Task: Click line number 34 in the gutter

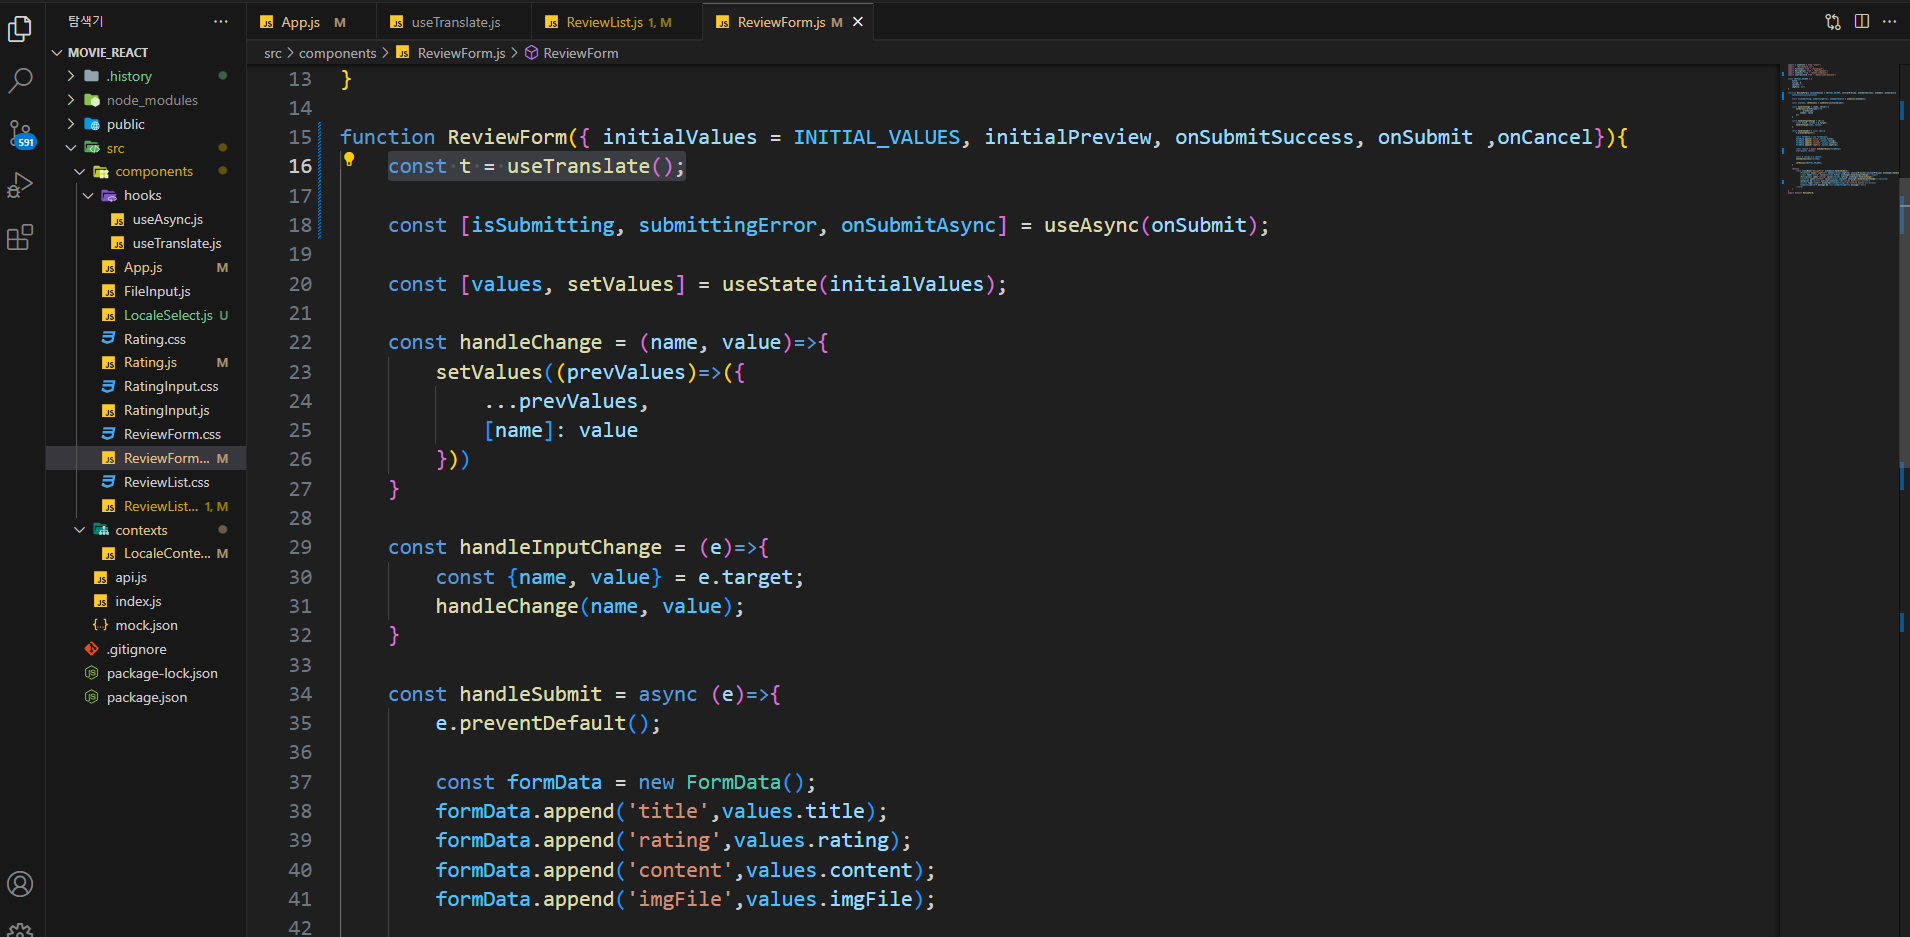Action: tap(300, 695)
